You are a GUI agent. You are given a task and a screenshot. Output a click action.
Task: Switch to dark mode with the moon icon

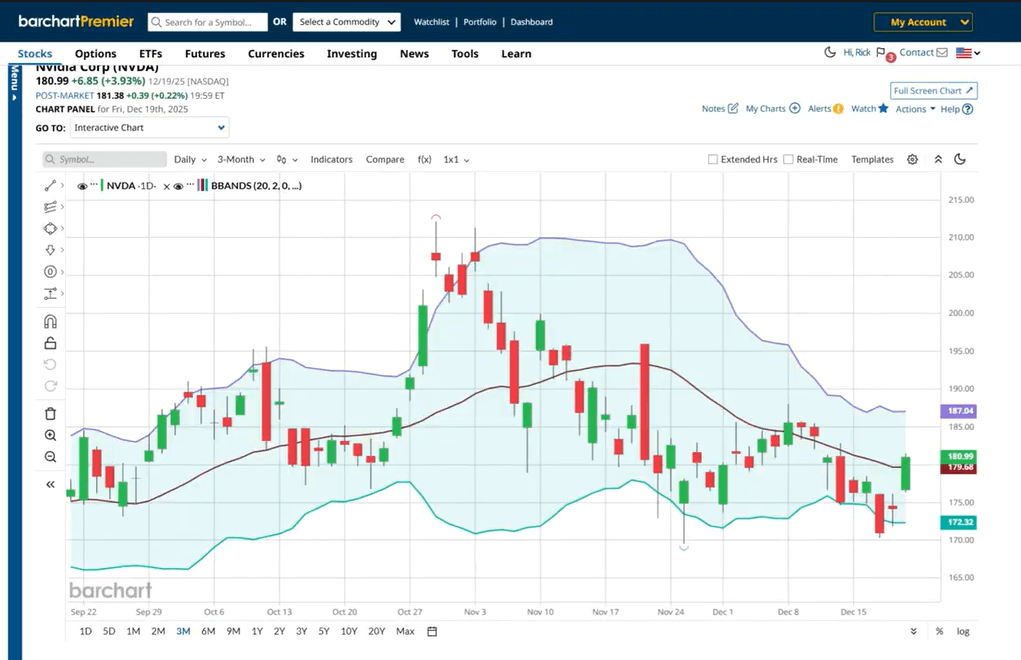tap(961, 158)
